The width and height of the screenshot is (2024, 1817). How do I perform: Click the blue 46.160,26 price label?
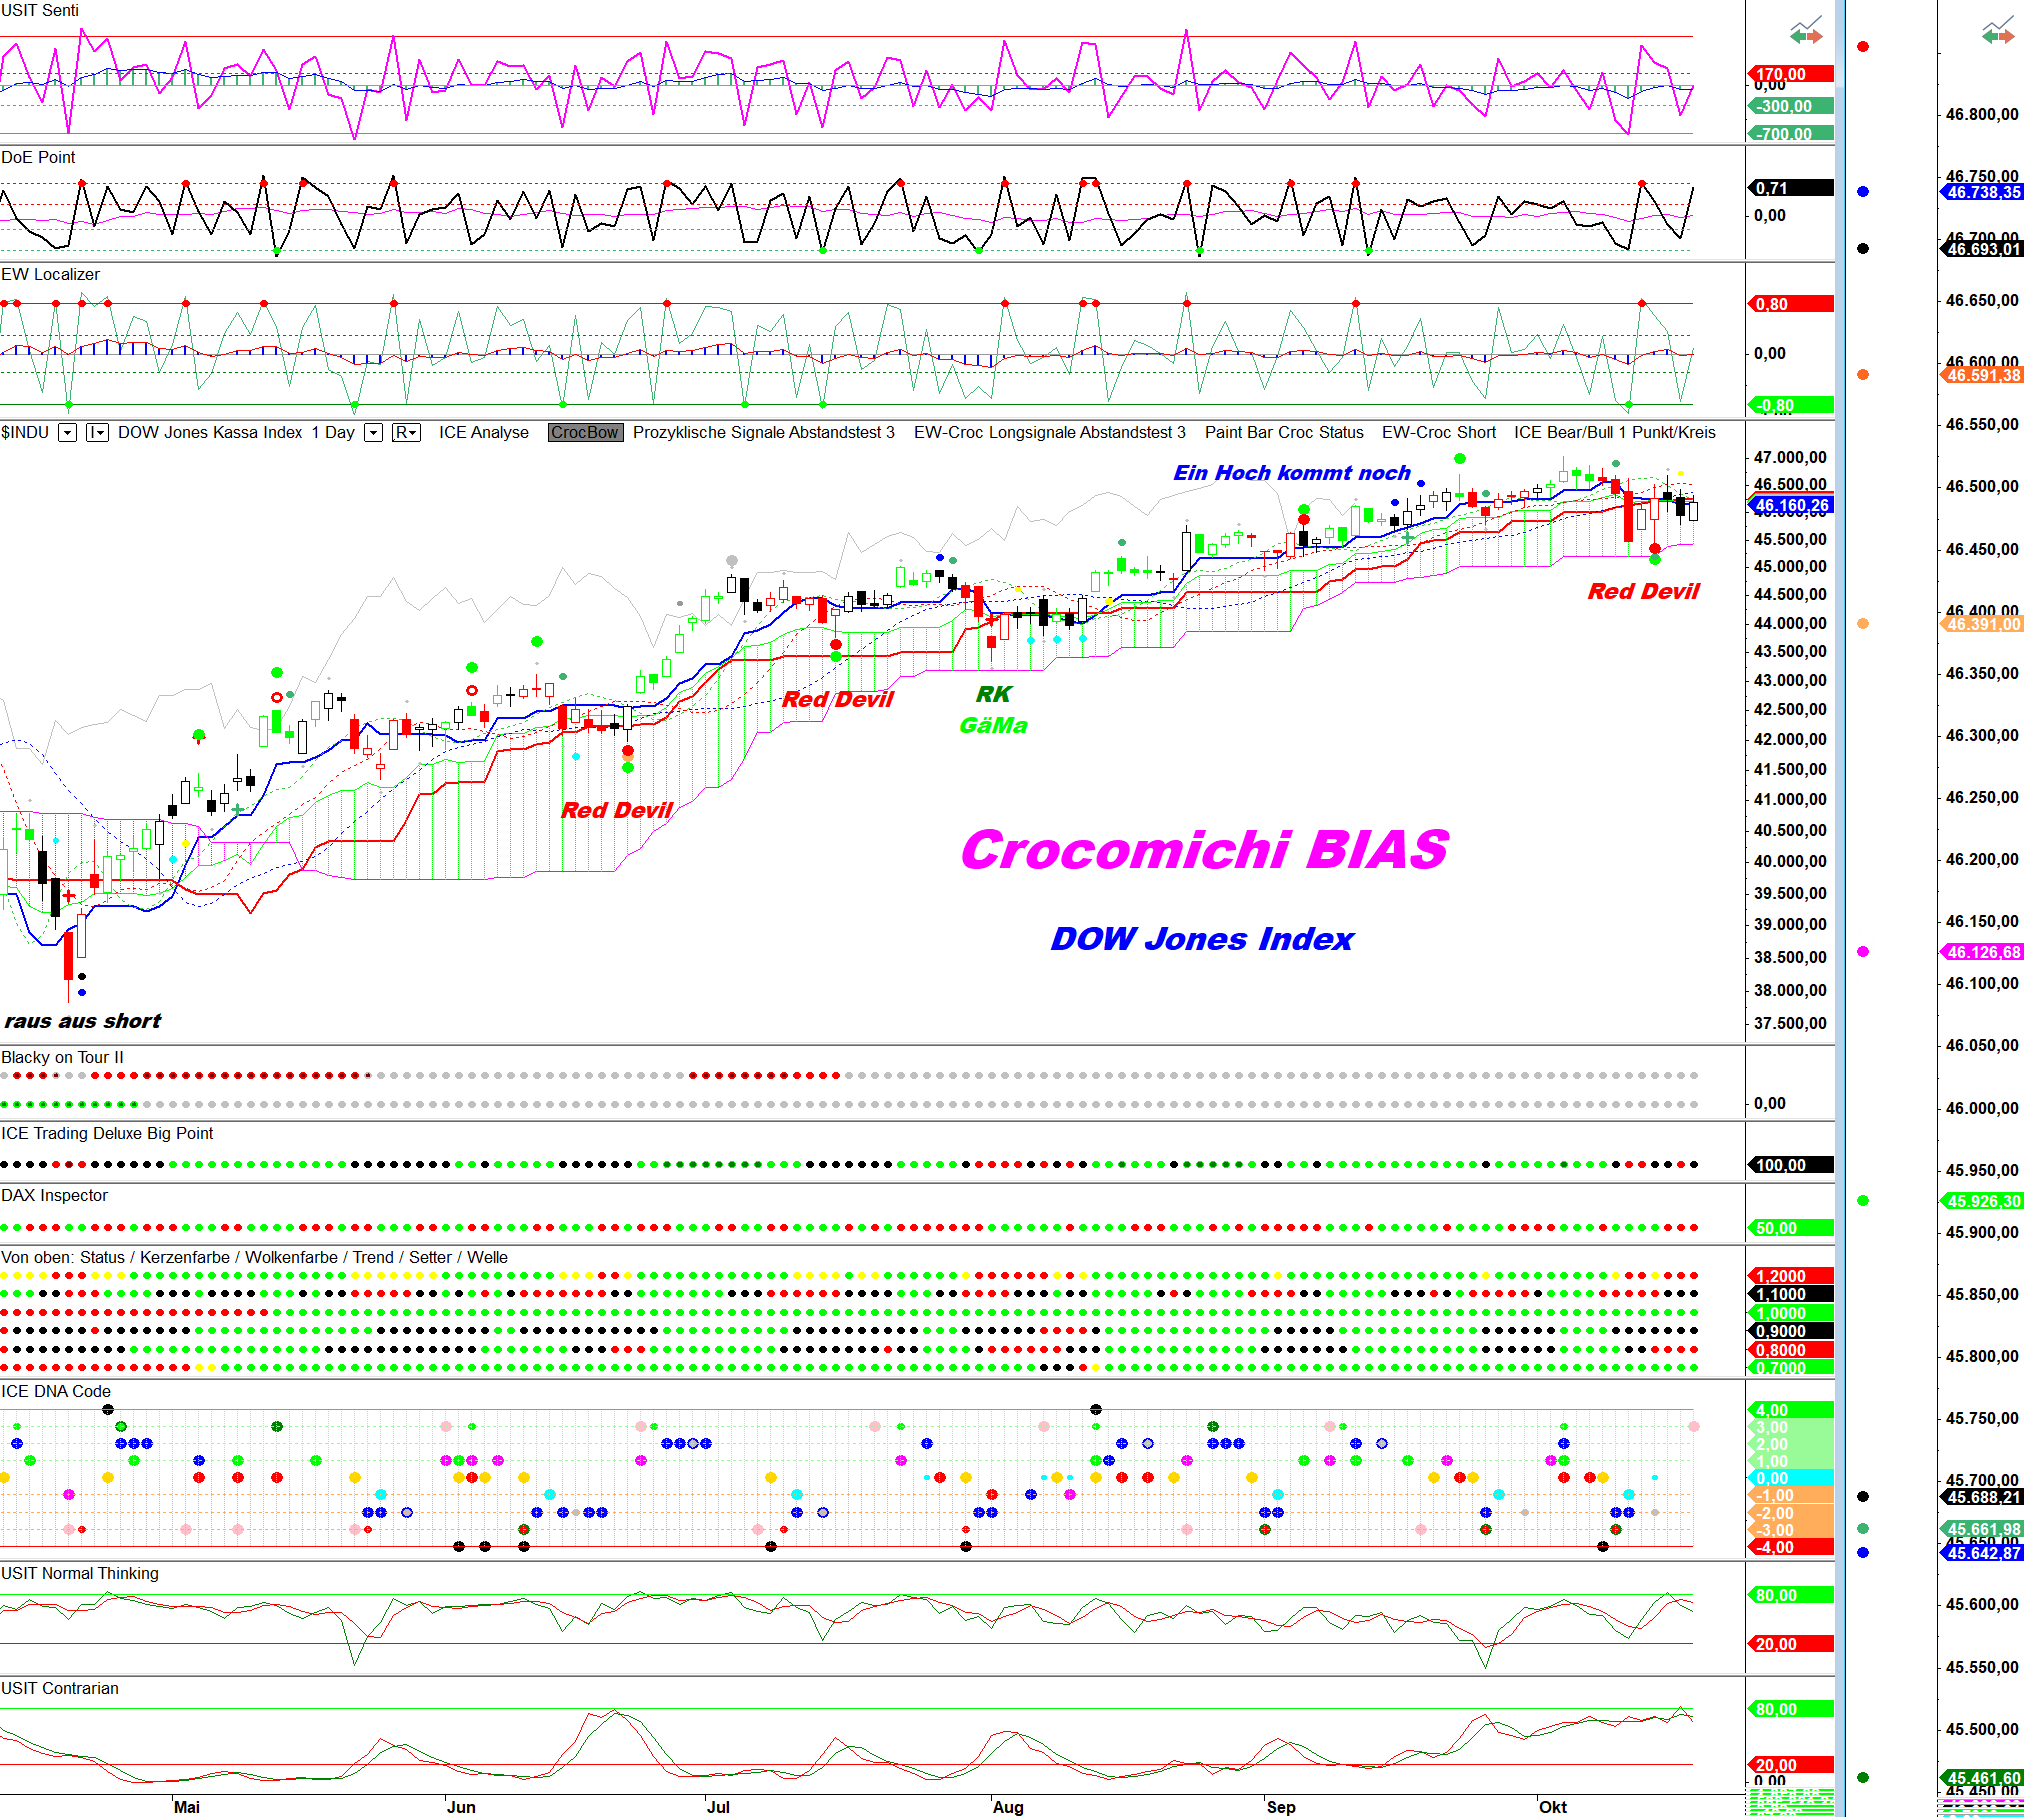click(1792, 506)
